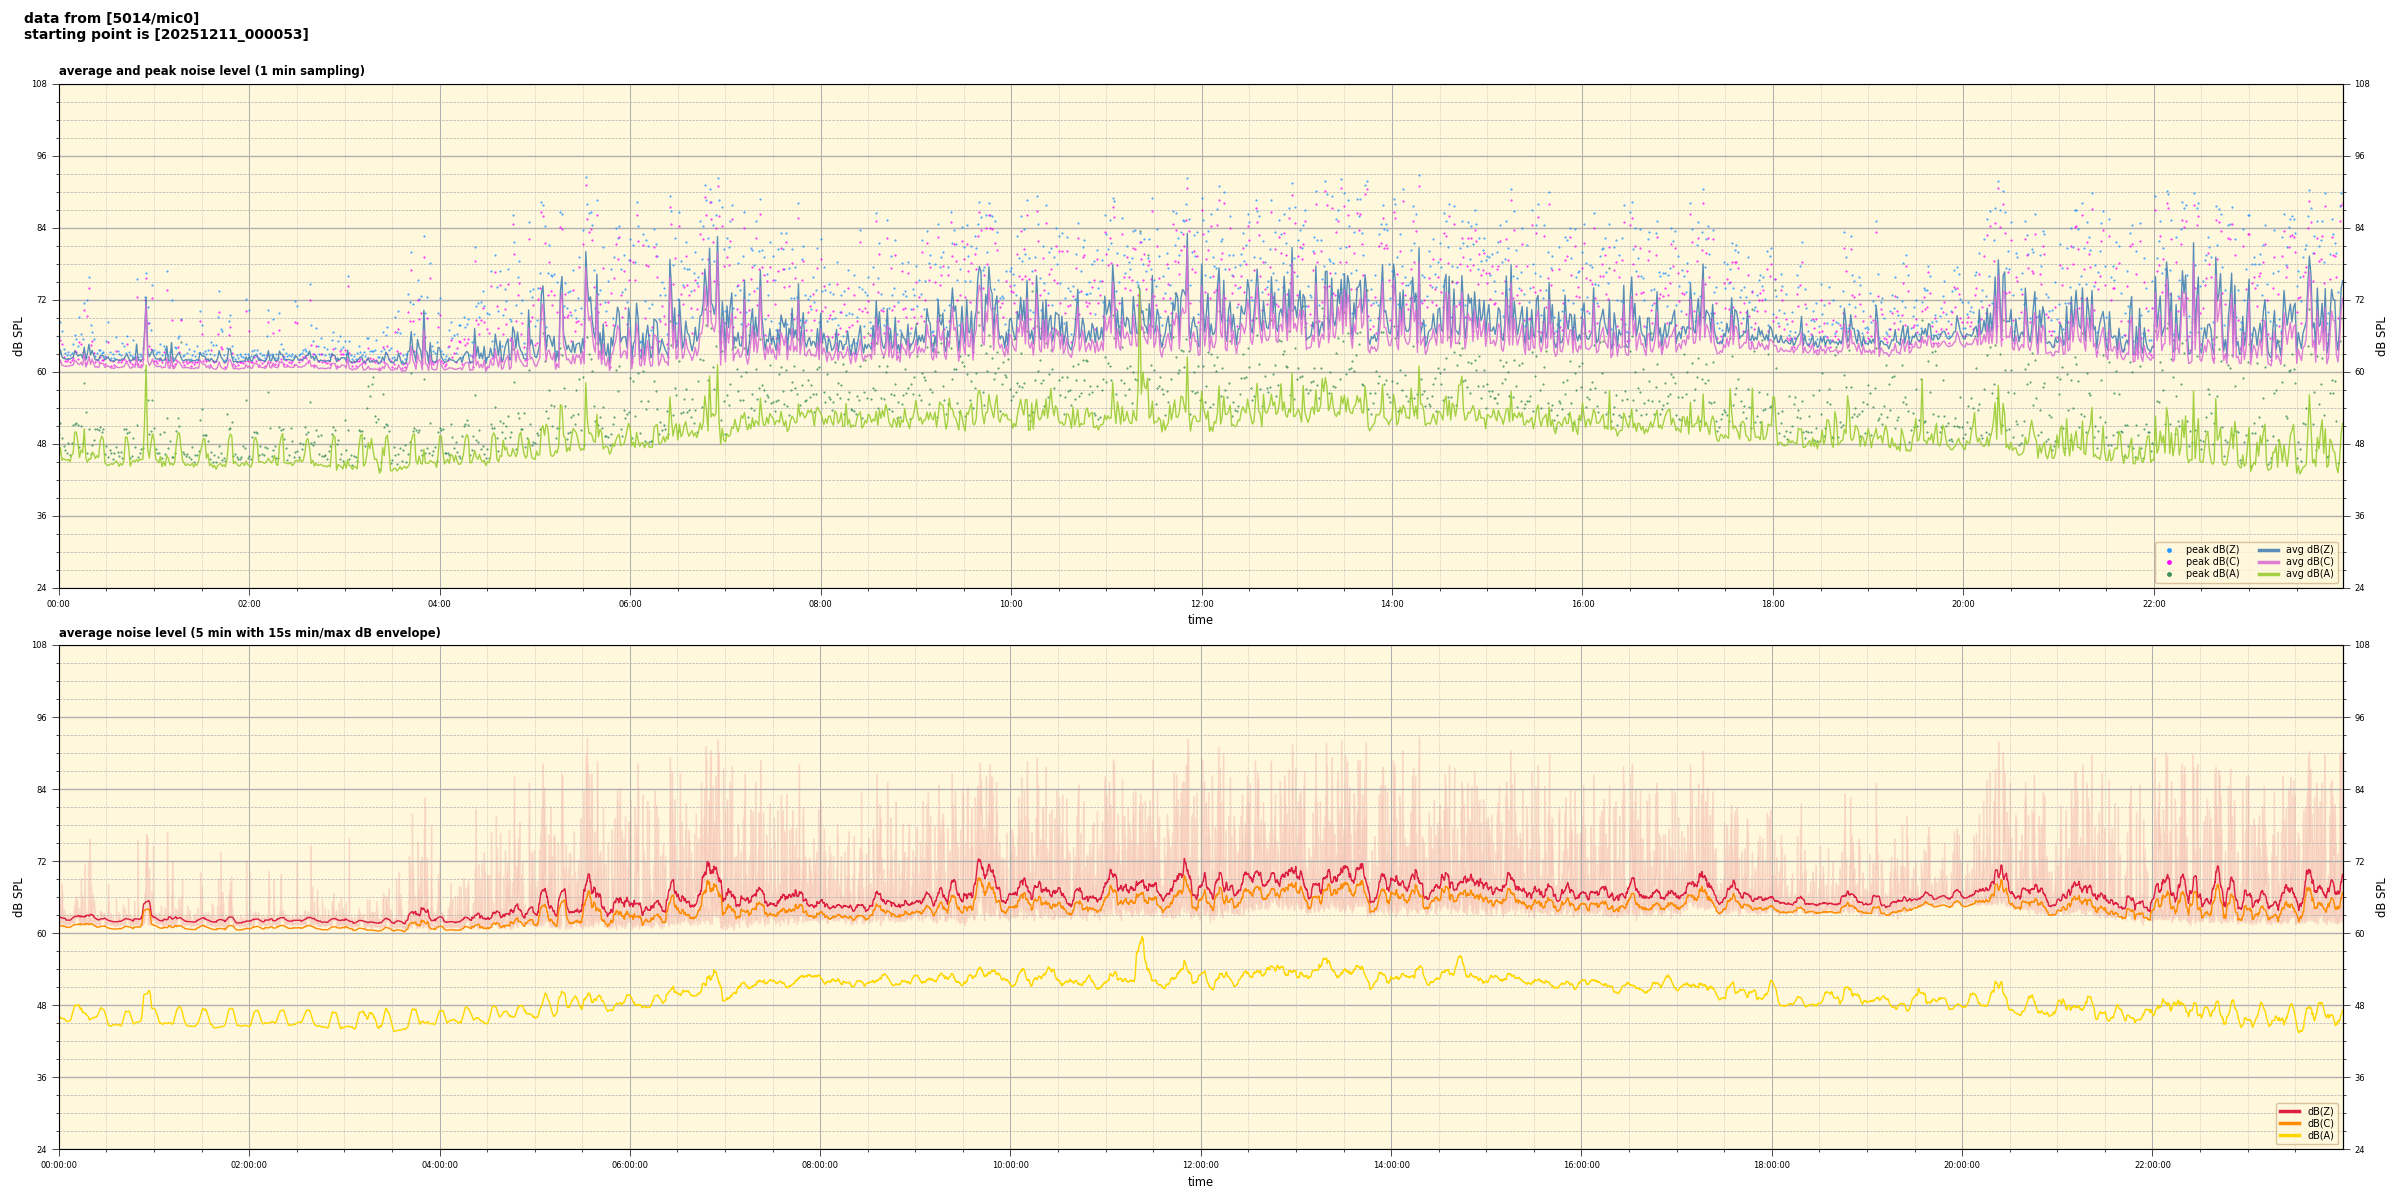
Task: Click the magenta peak dB(C) legend dot
Action: click(2169, 562)
